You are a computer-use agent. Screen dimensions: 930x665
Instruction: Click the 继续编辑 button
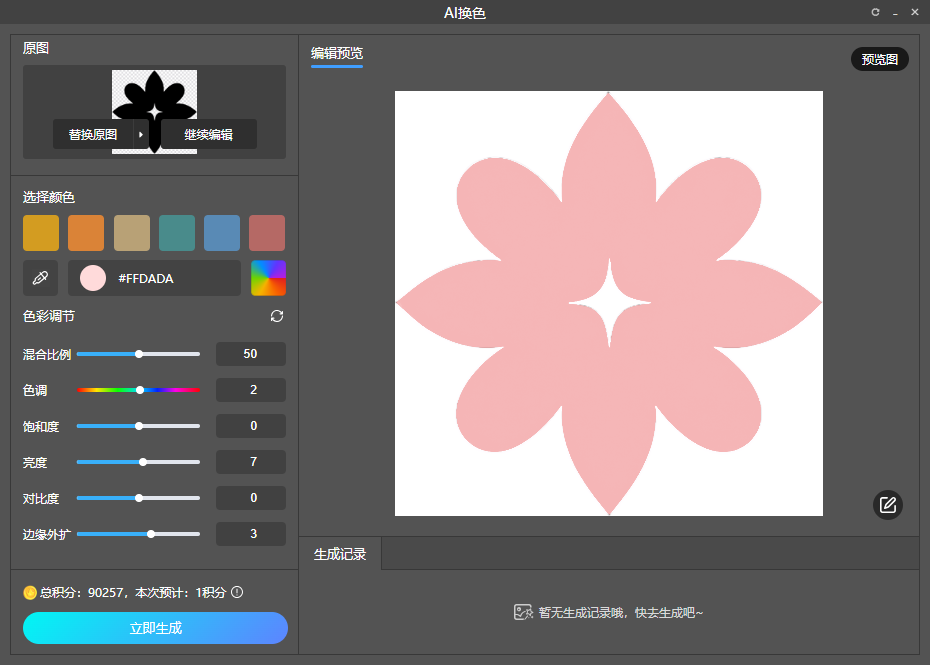pos(208,135)
